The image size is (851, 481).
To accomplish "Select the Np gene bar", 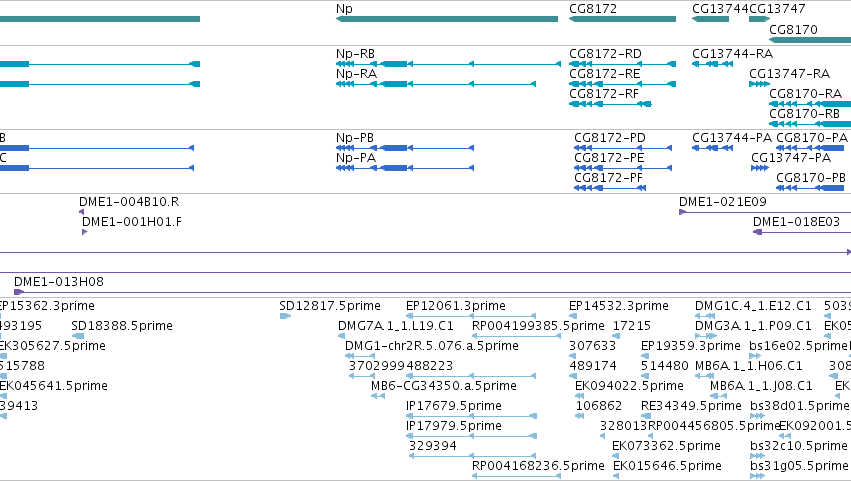I will coord(447,19).
